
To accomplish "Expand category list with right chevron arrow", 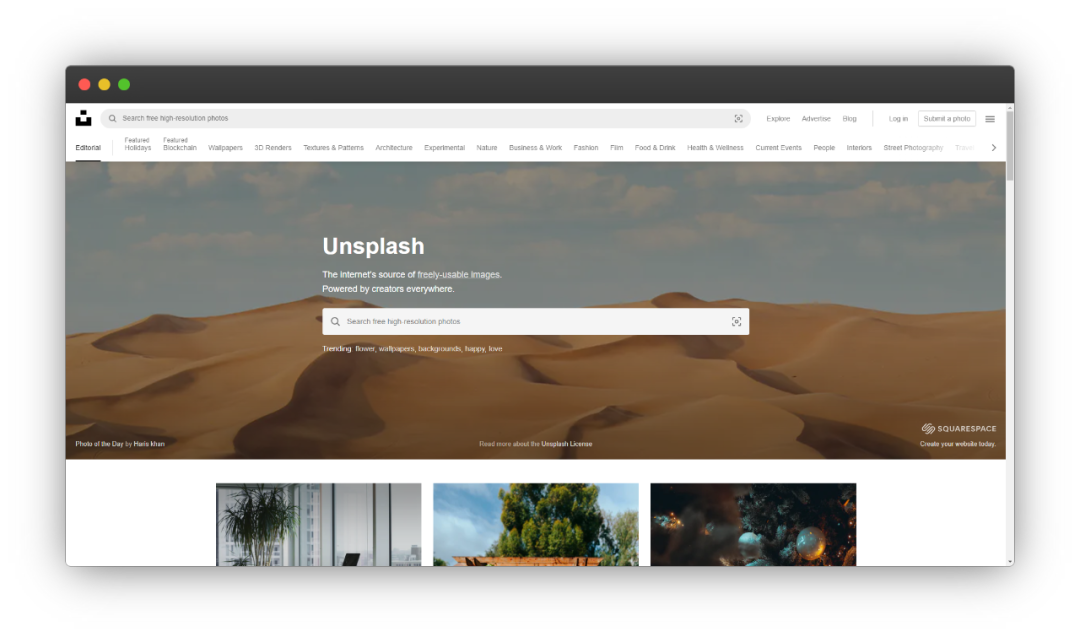I will point(993,147).
